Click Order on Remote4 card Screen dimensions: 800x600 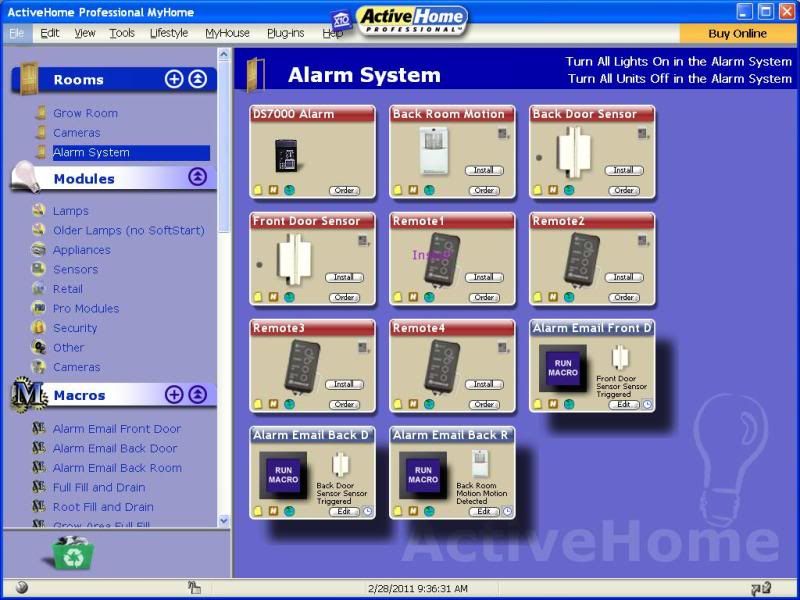(x=484, y=405)
